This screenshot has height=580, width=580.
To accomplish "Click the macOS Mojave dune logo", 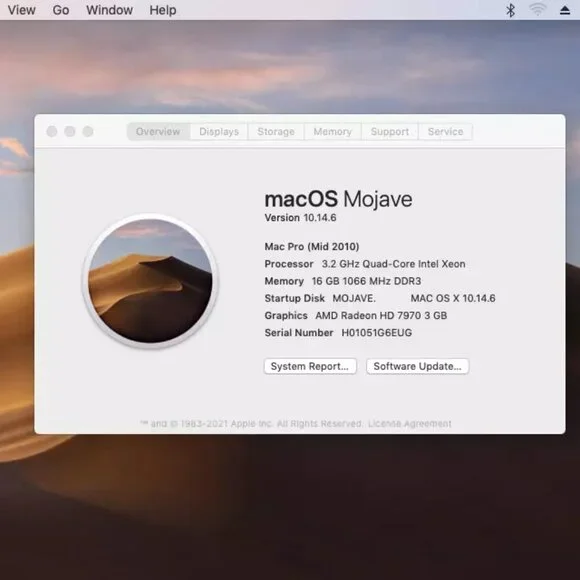I will click(x=150, y=281).
